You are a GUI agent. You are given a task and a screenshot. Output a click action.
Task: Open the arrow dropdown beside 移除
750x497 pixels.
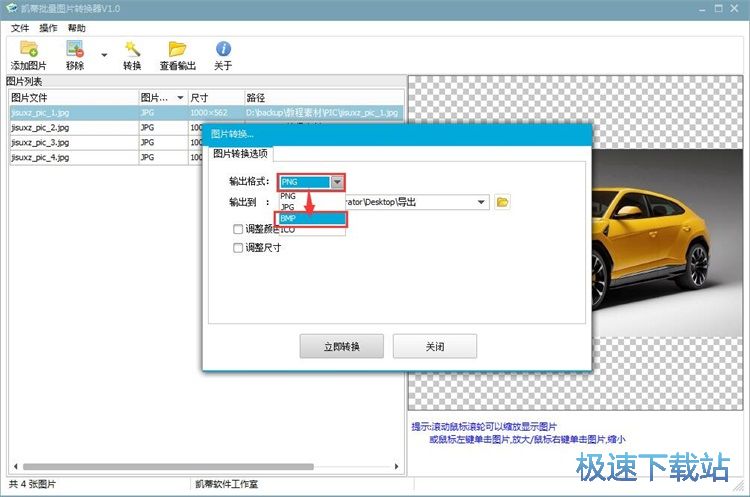[104, 55]
